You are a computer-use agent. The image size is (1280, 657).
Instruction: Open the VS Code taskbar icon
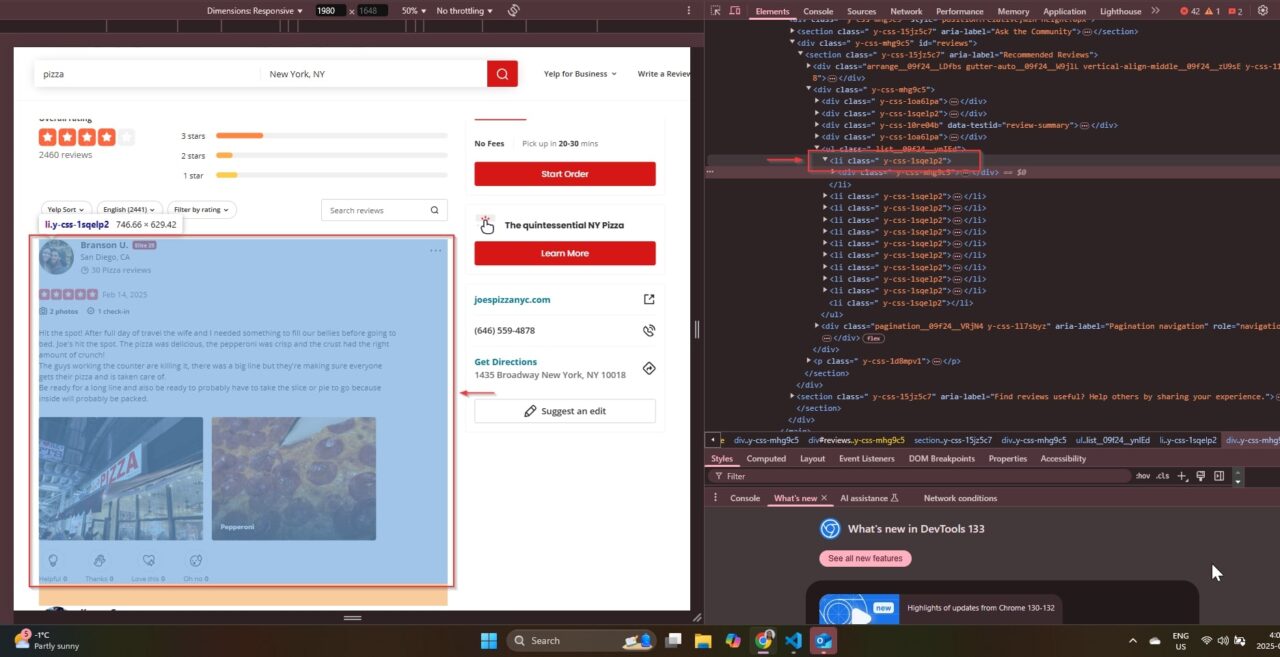coord(793,640)
